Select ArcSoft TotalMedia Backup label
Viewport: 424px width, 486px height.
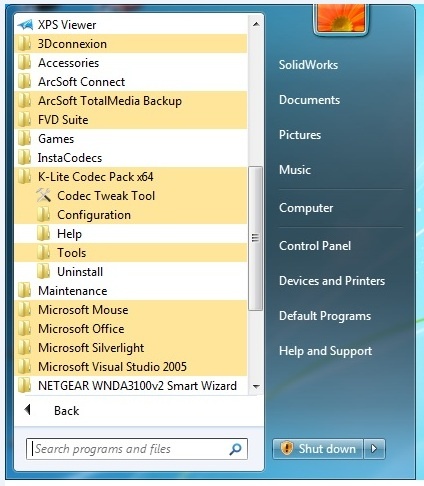[x=110, y=101]
